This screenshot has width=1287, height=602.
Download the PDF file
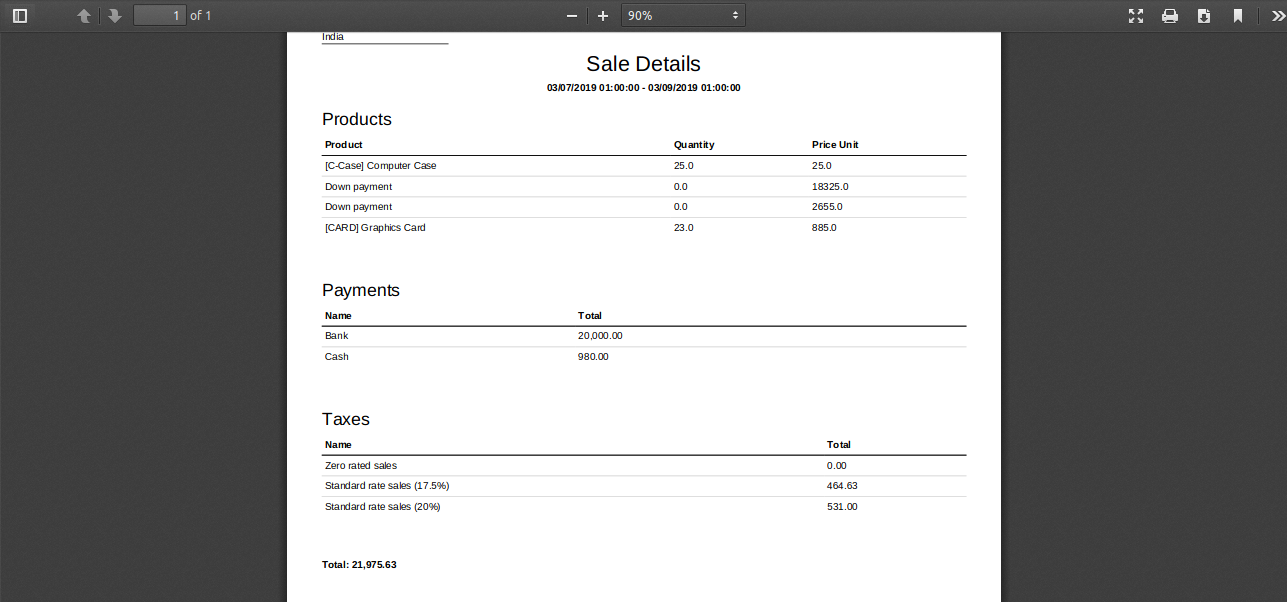pos(1204,16)
